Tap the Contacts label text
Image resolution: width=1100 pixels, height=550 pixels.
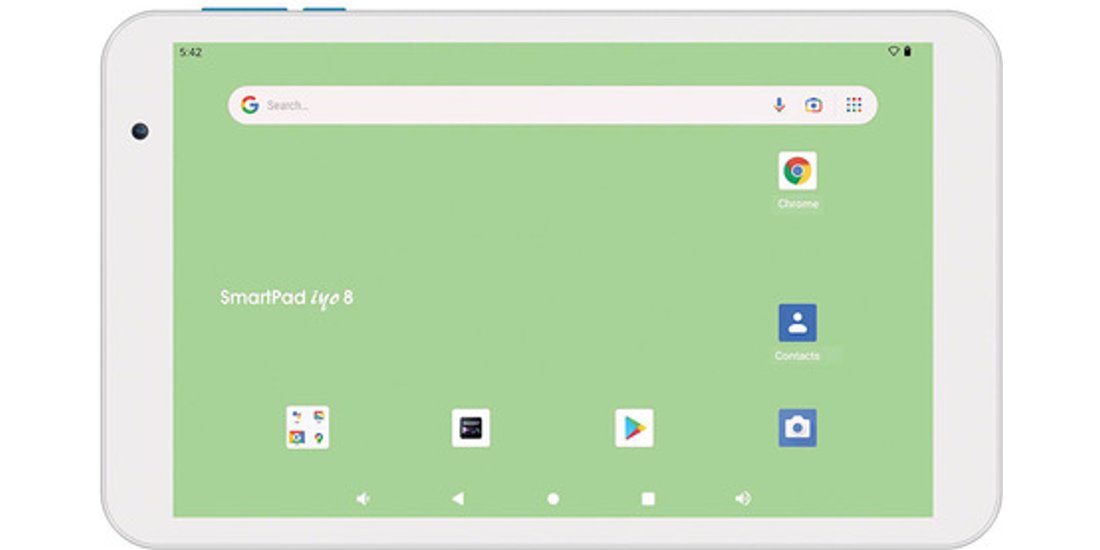point(797,356)
